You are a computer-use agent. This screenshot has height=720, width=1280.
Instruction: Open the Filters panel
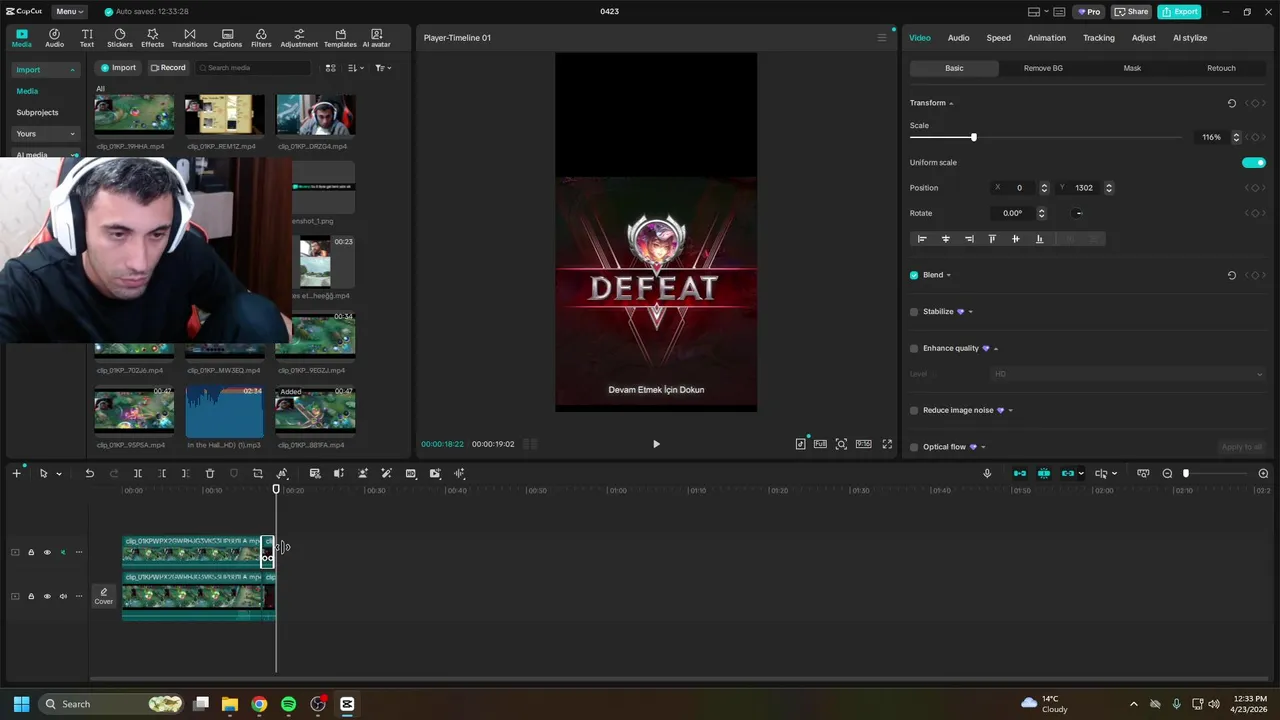point(261,38)
